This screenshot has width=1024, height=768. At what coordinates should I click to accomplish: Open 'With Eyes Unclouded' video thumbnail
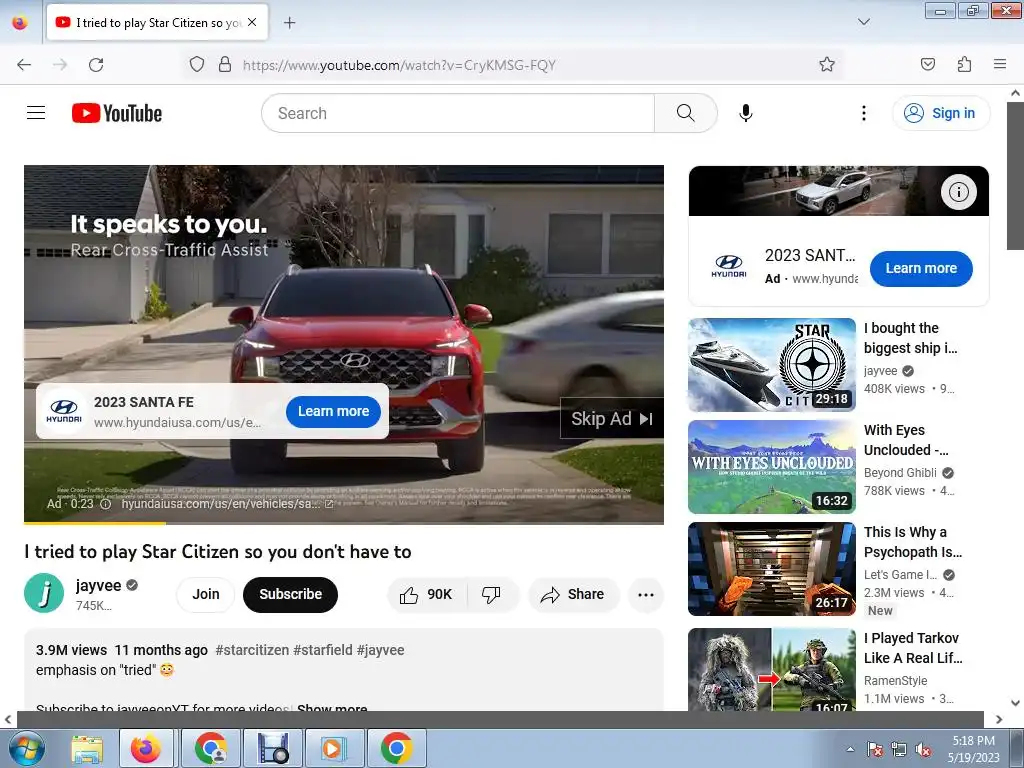[771, 466]
